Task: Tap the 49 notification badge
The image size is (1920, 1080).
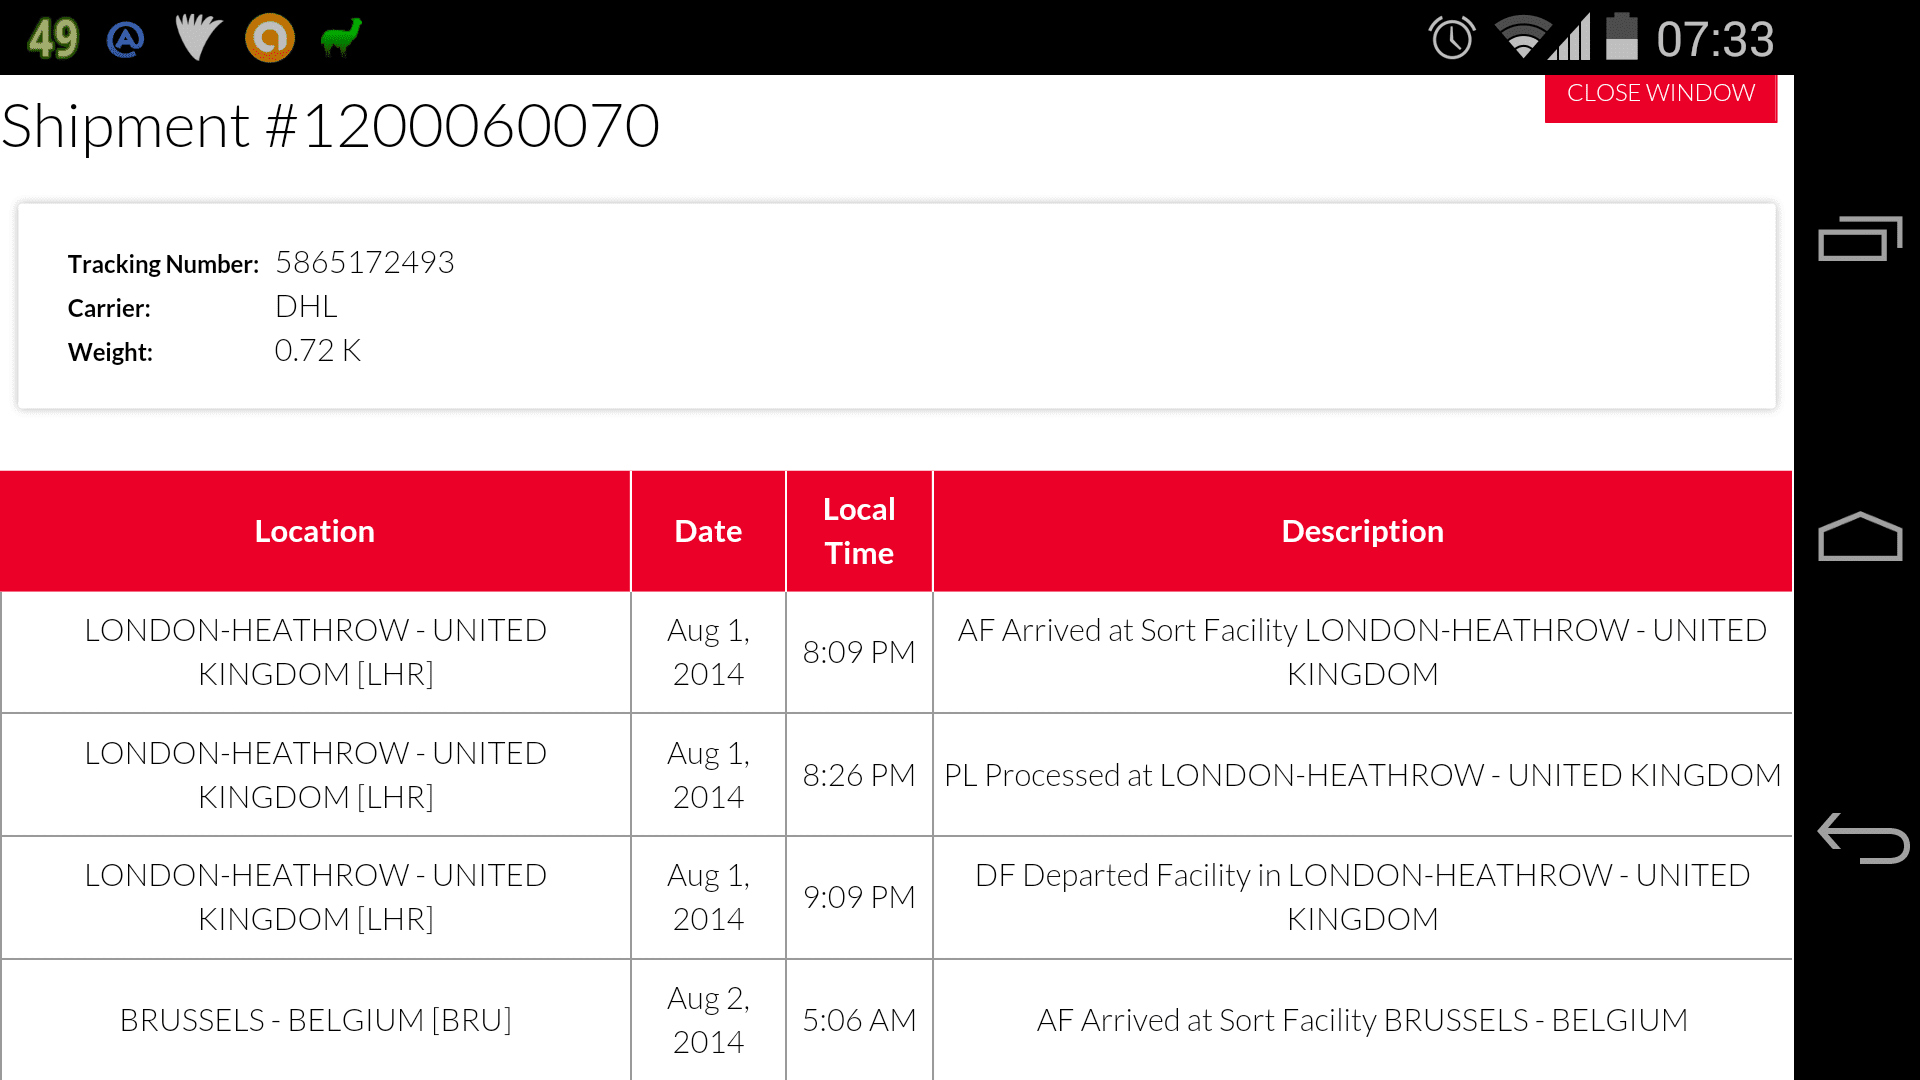Action: coord(53,39)
